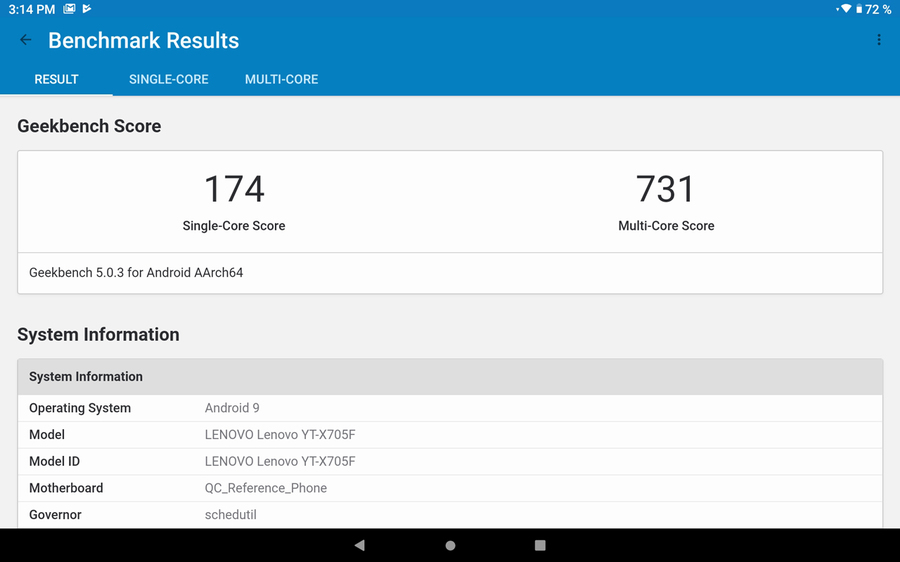Tap the Model ID row label
900x562 pixels.
click(55, 461)
